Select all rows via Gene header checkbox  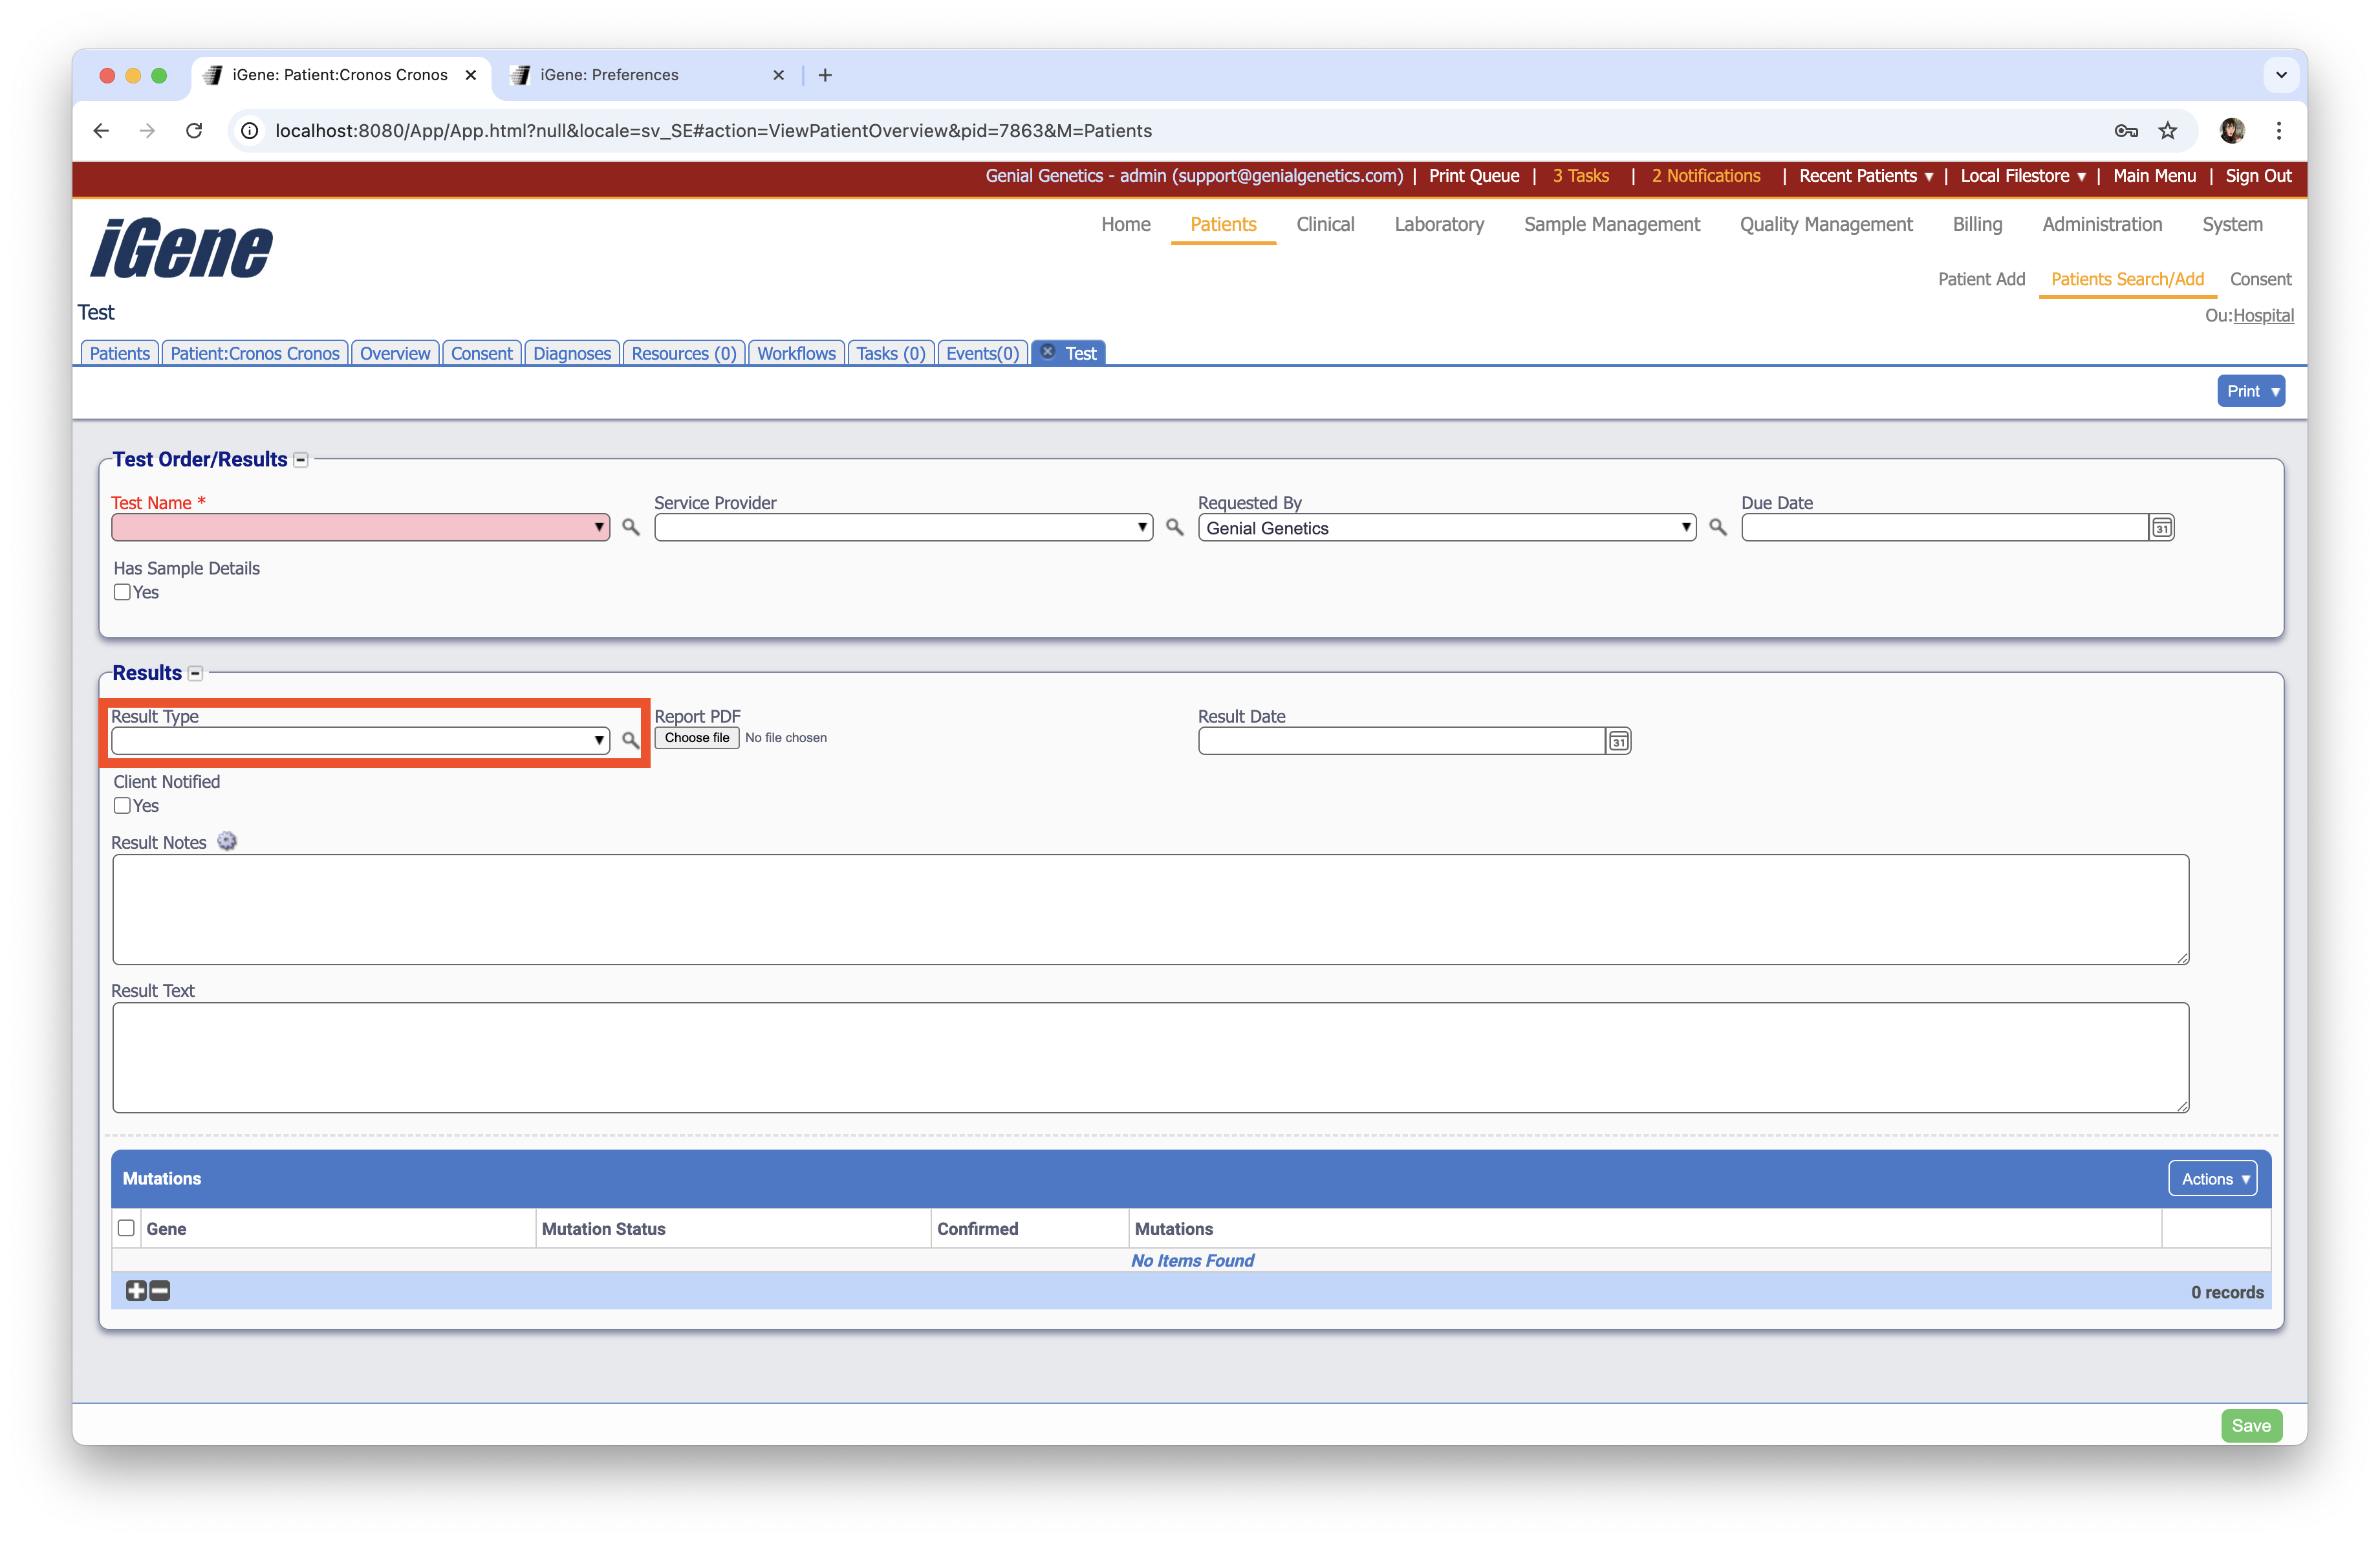click(x=126, y=1228)
